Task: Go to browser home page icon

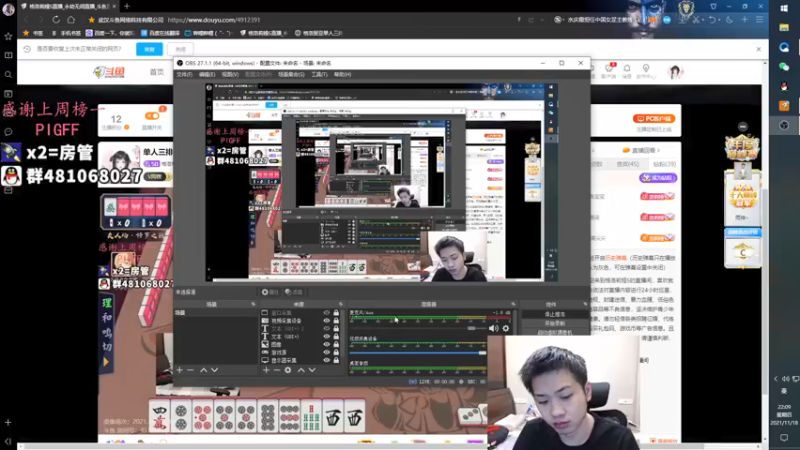Action: pyautogui.click(x=71, y=19)
